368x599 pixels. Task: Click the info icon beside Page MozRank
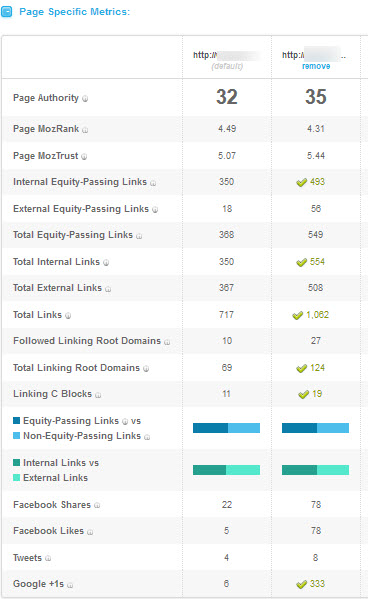pos(85,130)
